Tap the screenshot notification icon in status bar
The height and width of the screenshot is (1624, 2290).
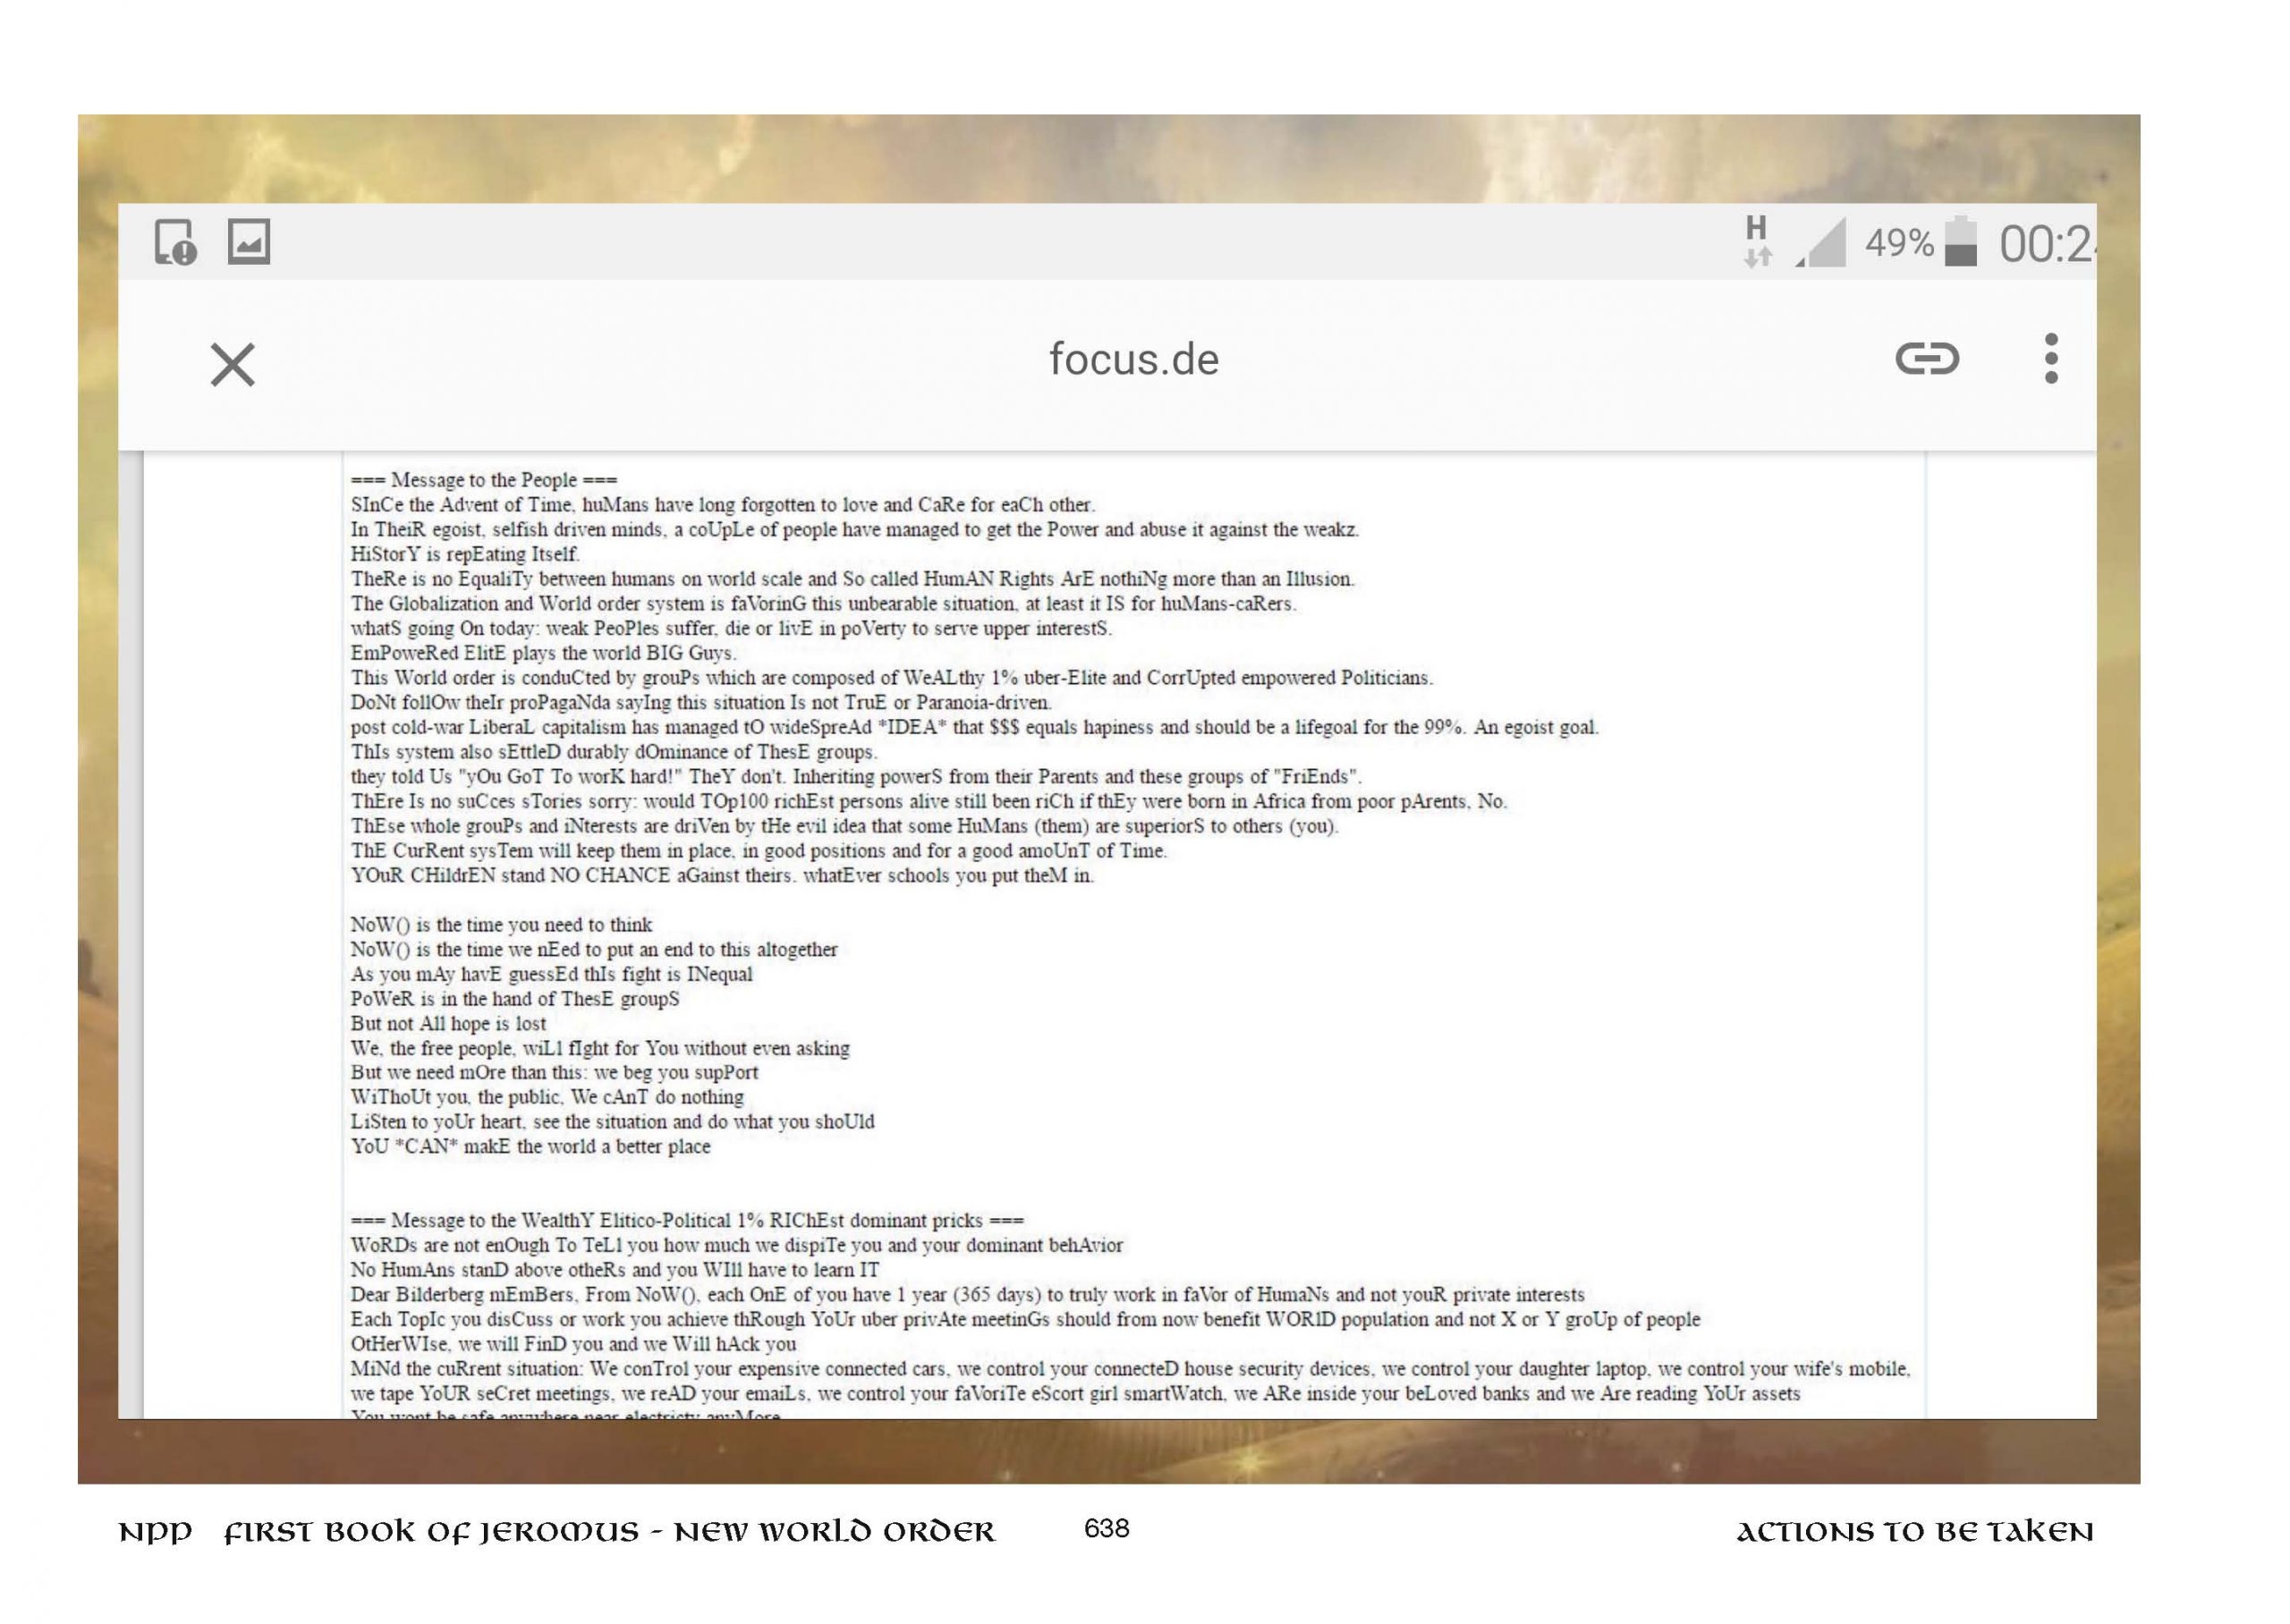tap(175, 242)
